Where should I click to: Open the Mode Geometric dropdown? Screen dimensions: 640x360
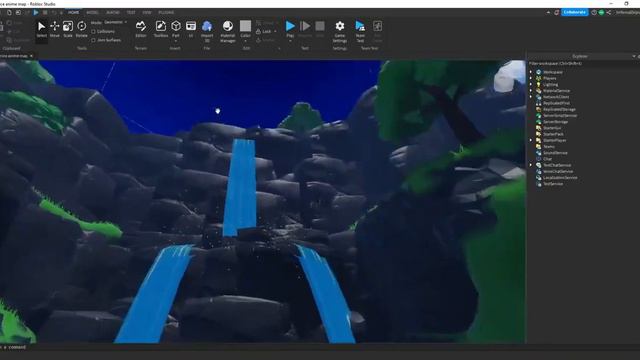(116, 22)
